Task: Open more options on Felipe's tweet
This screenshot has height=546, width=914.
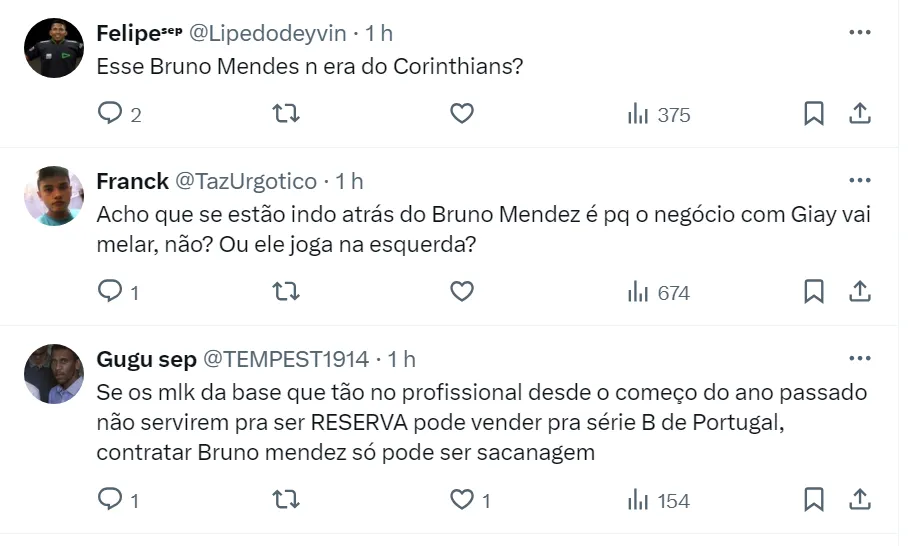Action: (x=859, y=32)
